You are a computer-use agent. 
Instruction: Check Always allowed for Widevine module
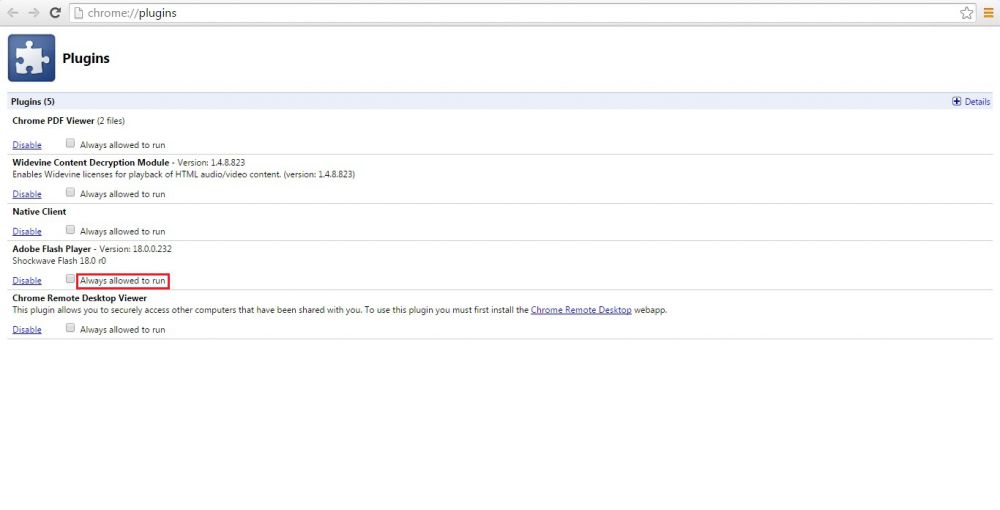coord(70,193)
